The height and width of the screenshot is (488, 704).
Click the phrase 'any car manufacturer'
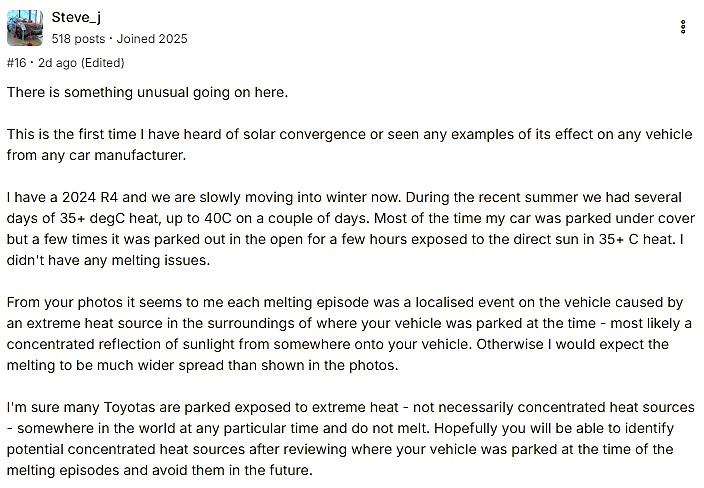click(x=104, y=156)
